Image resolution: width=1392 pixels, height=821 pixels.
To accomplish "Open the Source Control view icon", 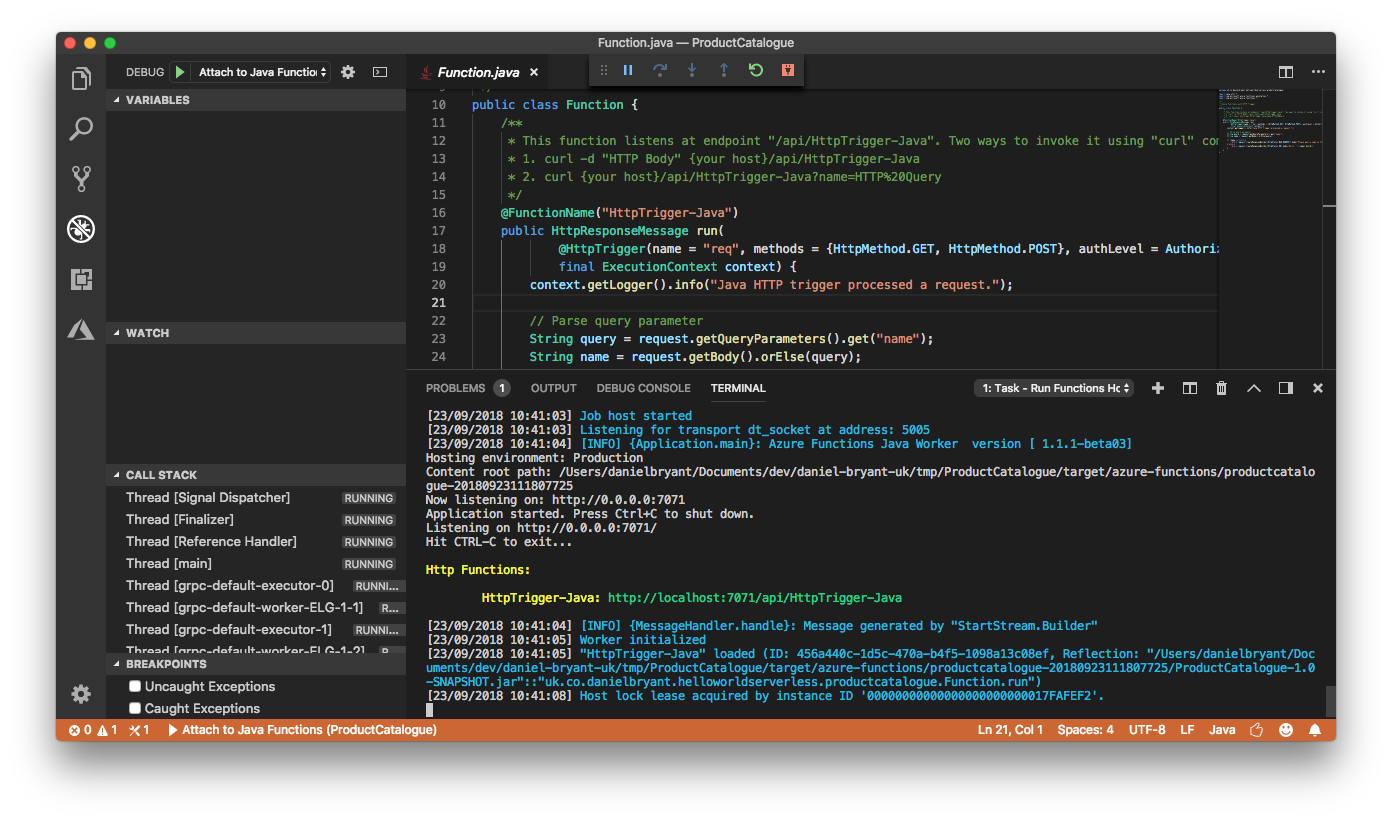I will [81, 179].
